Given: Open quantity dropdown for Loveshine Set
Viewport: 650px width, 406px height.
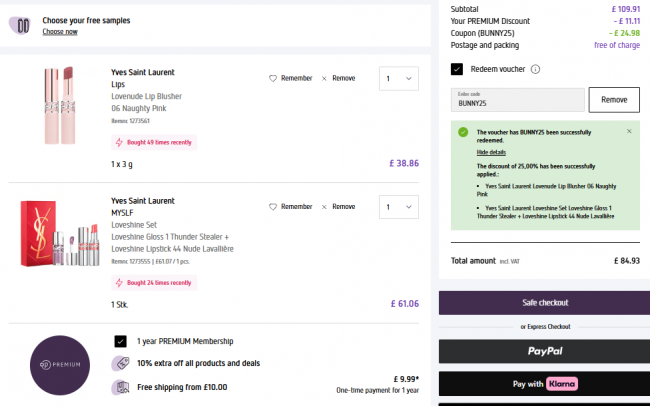Looking at the screenshot, I should pyautogui.click(x=399, y=206).
